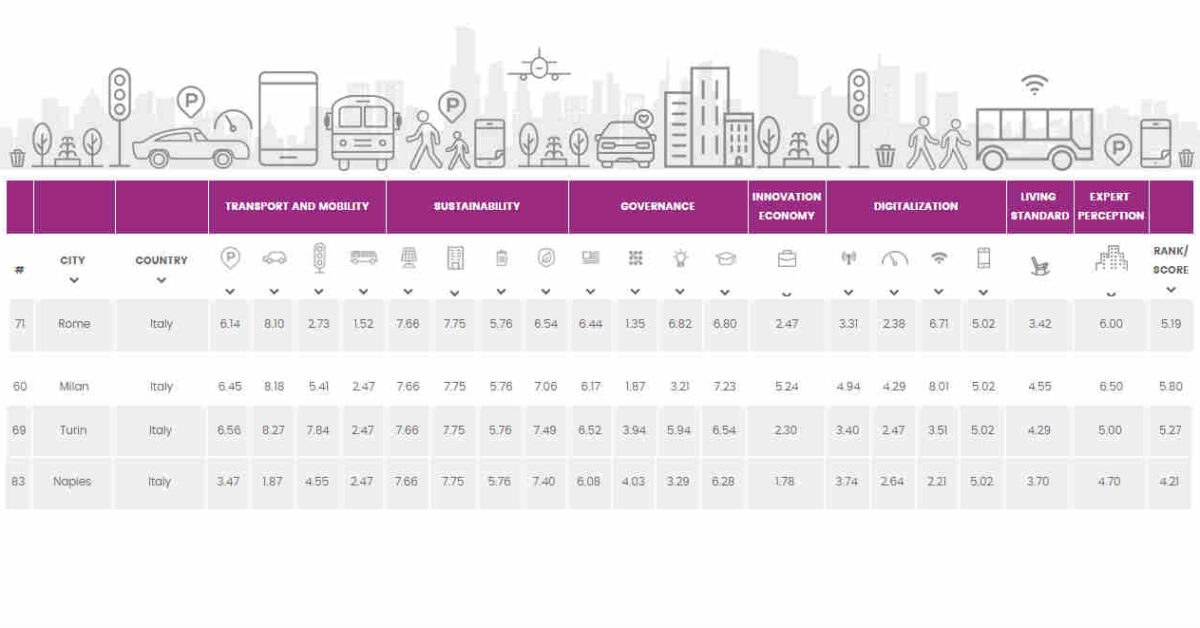Click the traffic light icon column header

(319, 258)
